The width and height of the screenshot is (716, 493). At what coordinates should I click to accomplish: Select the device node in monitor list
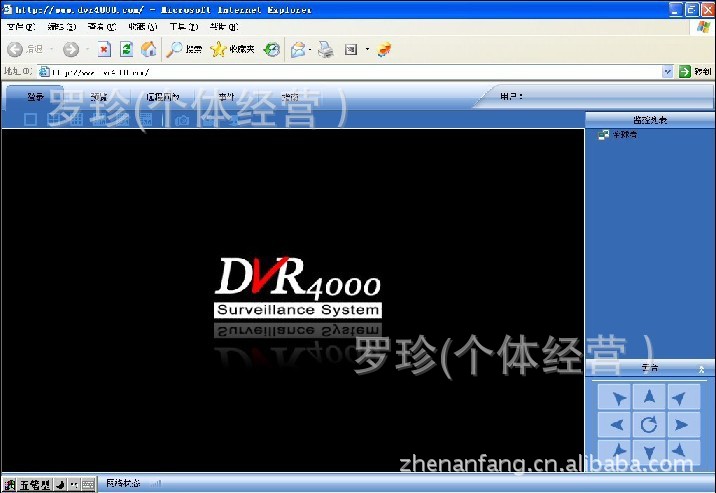coord(618,135)
